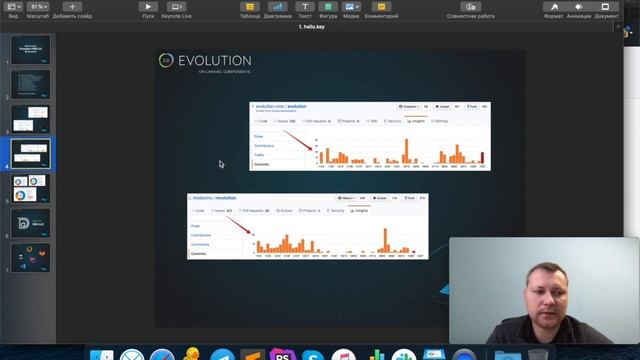Select the evolution-cms GitHub insights screenshot image

(x=370, y=136)
